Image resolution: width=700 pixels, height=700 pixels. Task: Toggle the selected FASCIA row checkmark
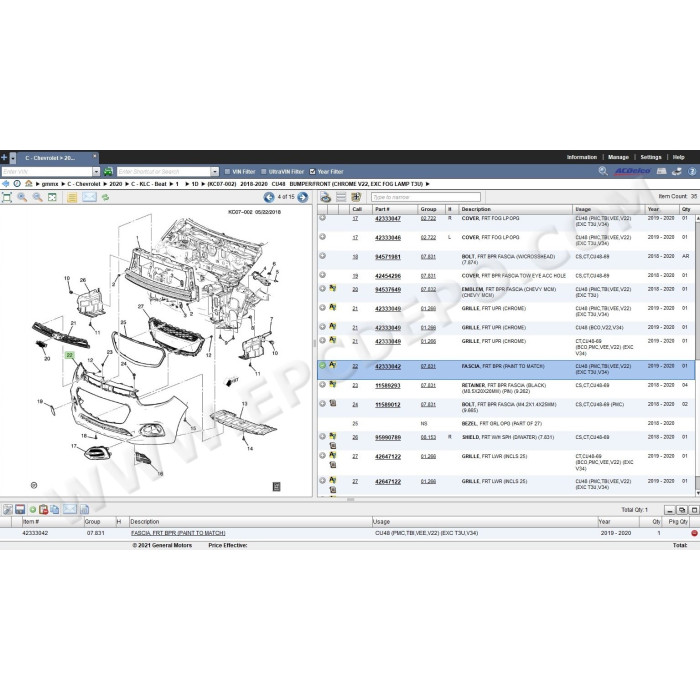pos(322,365)
